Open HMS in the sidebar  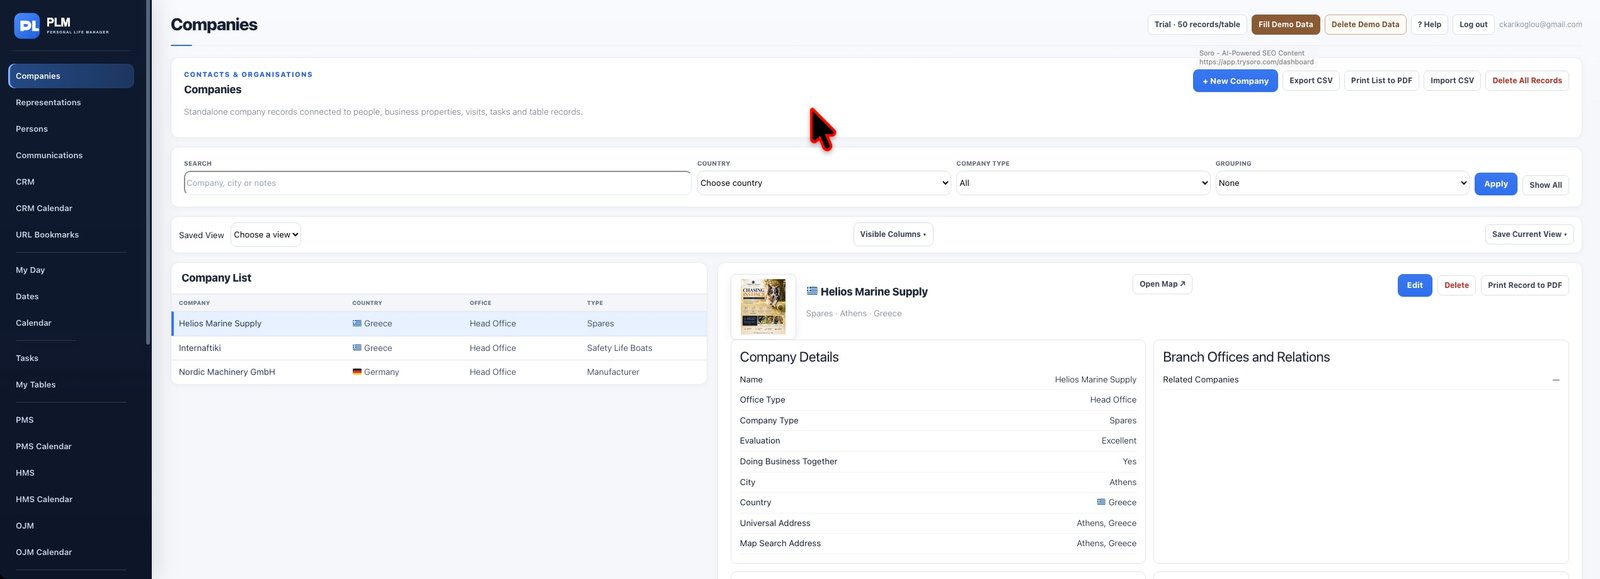[x=25, y=473]
